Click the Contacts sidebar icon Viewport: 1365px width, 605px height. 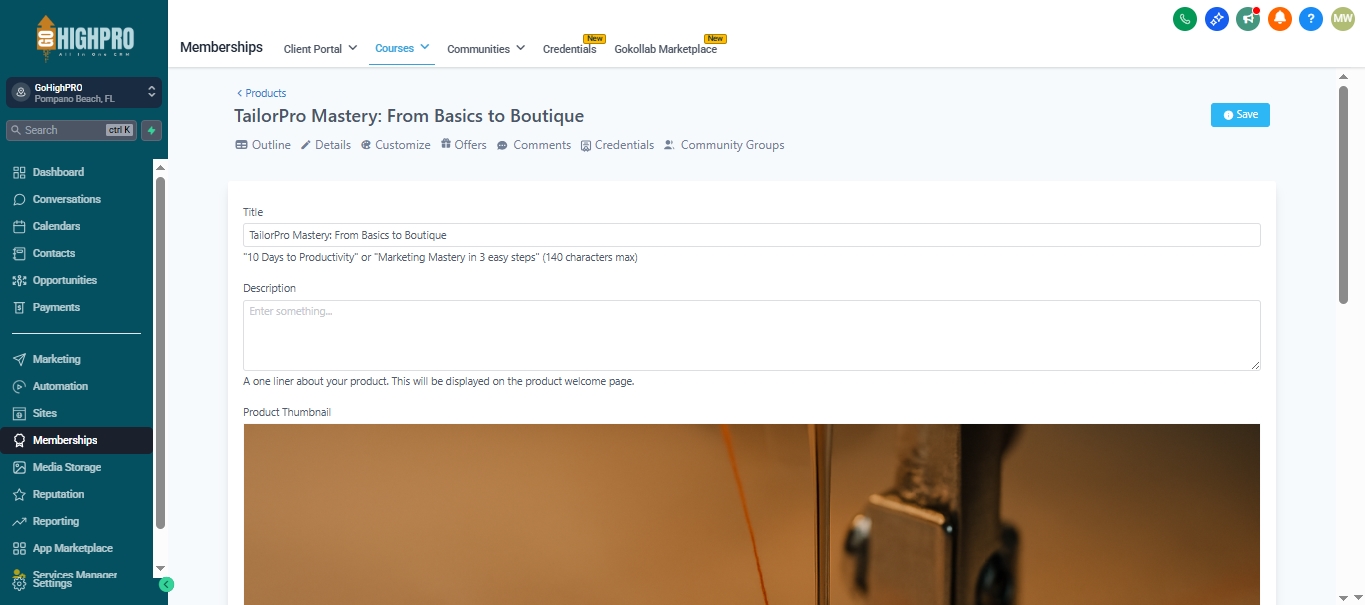tap(19, 253)
